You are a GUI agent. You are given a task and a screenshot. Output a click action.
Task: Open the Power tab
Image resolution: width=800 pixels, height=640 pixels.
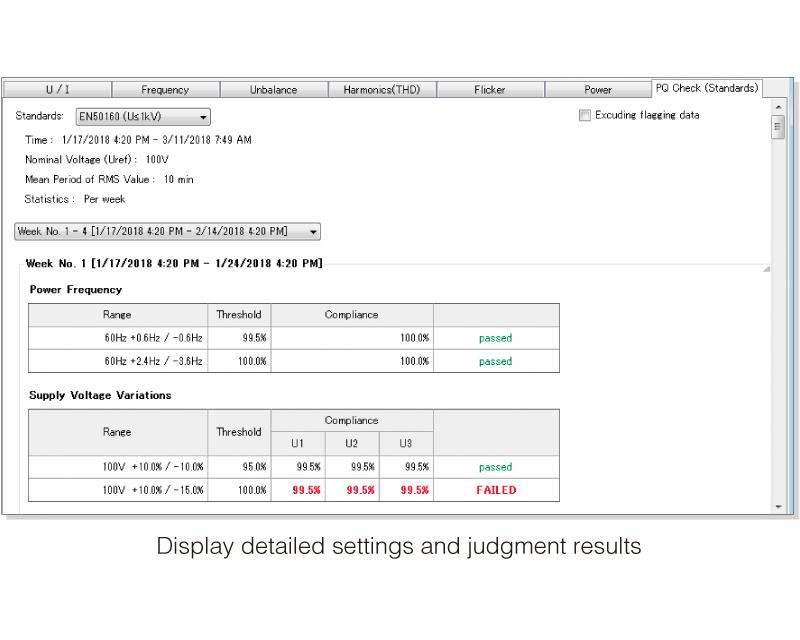(x=598, y=89)
